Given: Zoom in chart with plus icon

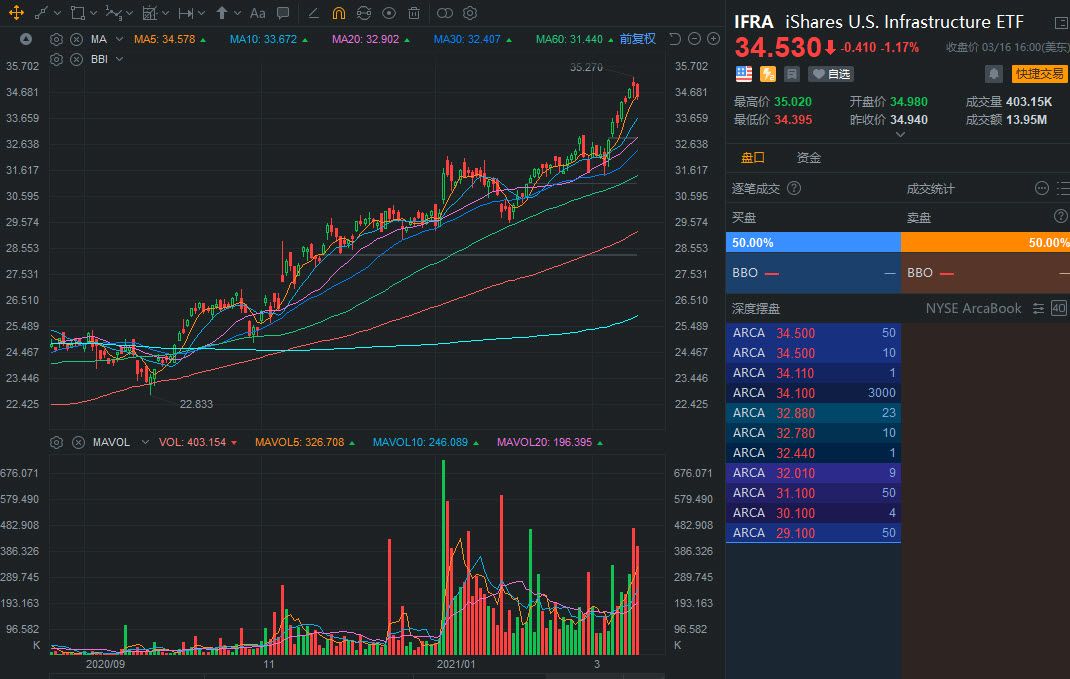Looking at the screenshot, I should click(x=713, y=39).
